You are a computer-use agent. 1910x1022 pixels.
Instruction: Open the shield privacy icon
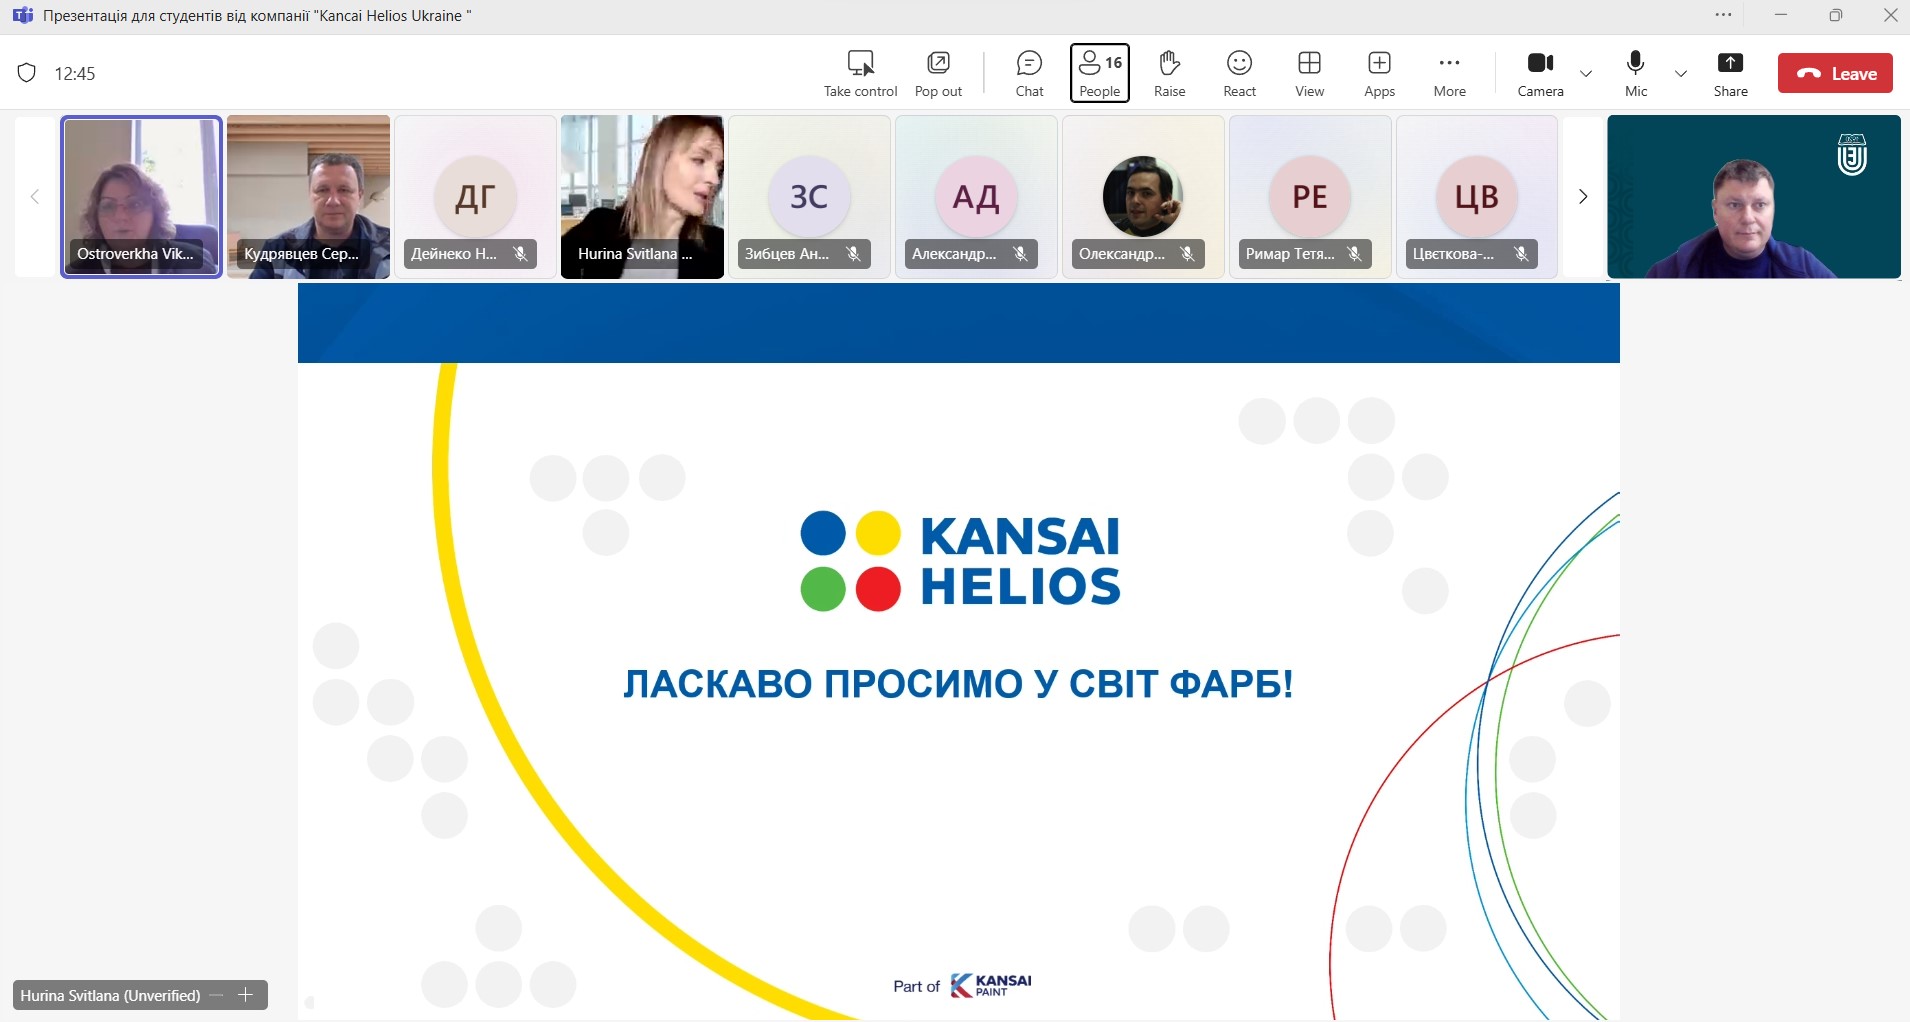[27, 73]
